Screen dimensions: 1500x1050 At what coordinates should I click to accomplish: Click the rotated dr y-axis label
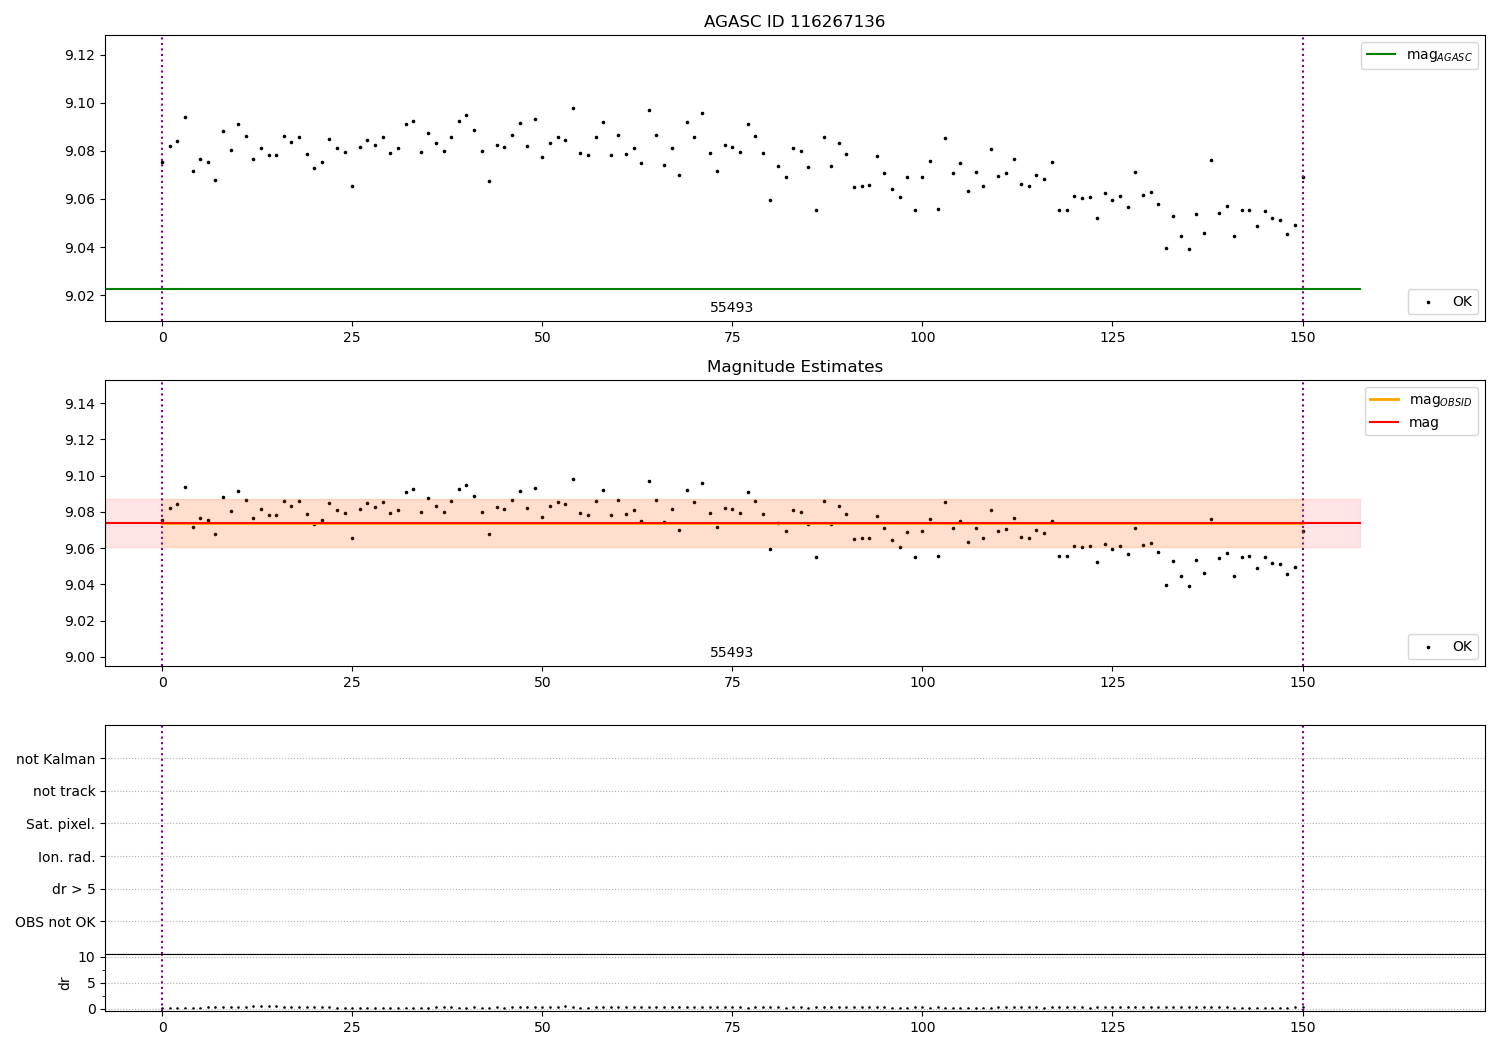[x=65, y=983]
